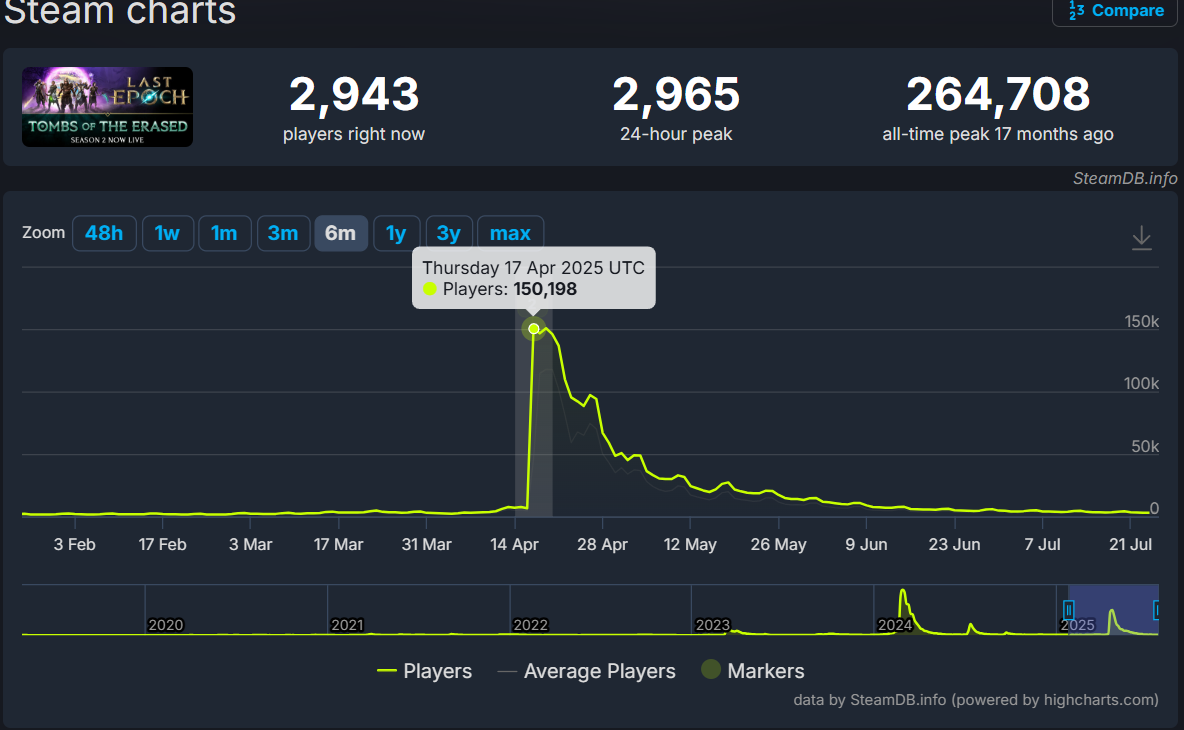1184x730 pixels.
Task: Set chart zoom to 1m
Action: pos(224,233)
